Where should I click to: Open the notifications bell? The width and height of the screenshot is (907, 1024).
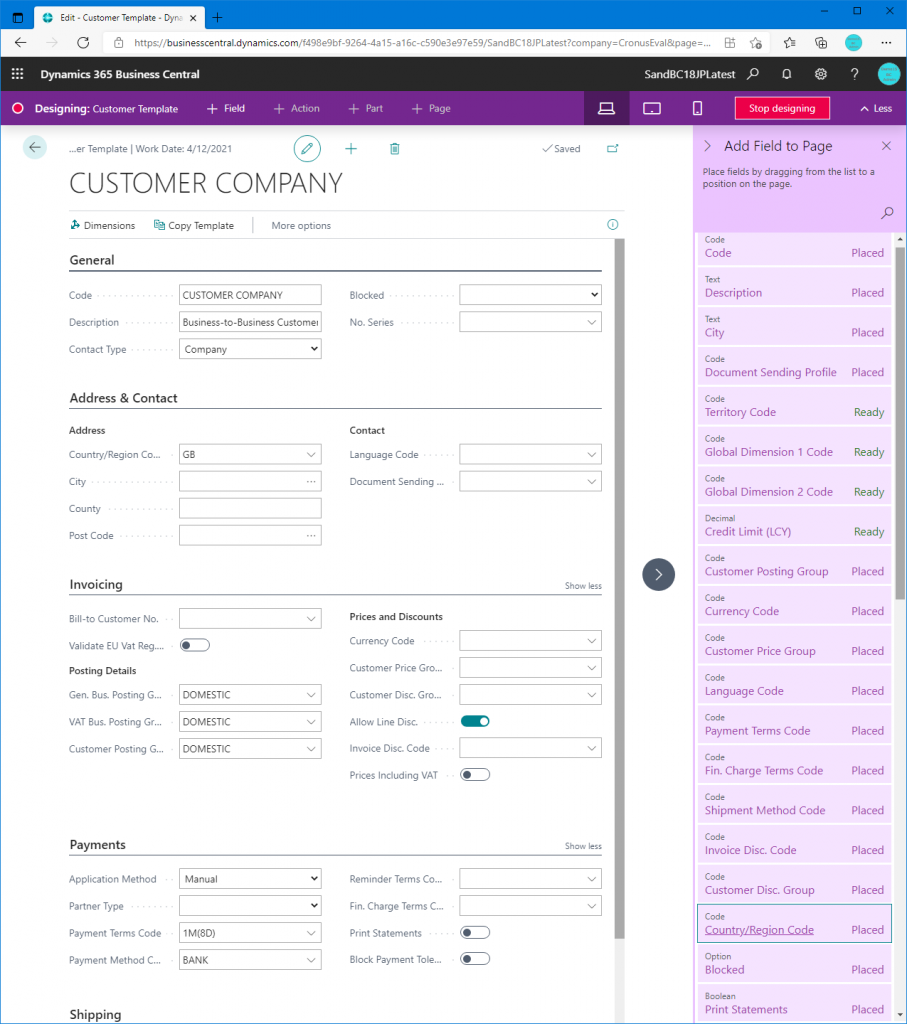point(787,74)
